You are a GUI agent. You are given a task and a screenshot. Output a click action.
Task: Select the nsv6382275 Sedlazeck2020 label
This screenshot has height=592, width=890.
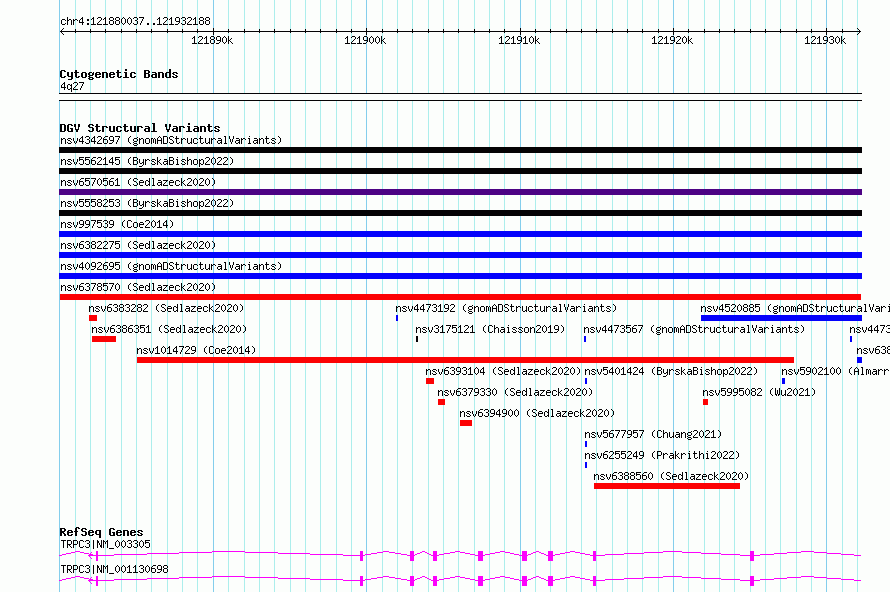pyautogui.click(x=138, y=245)
